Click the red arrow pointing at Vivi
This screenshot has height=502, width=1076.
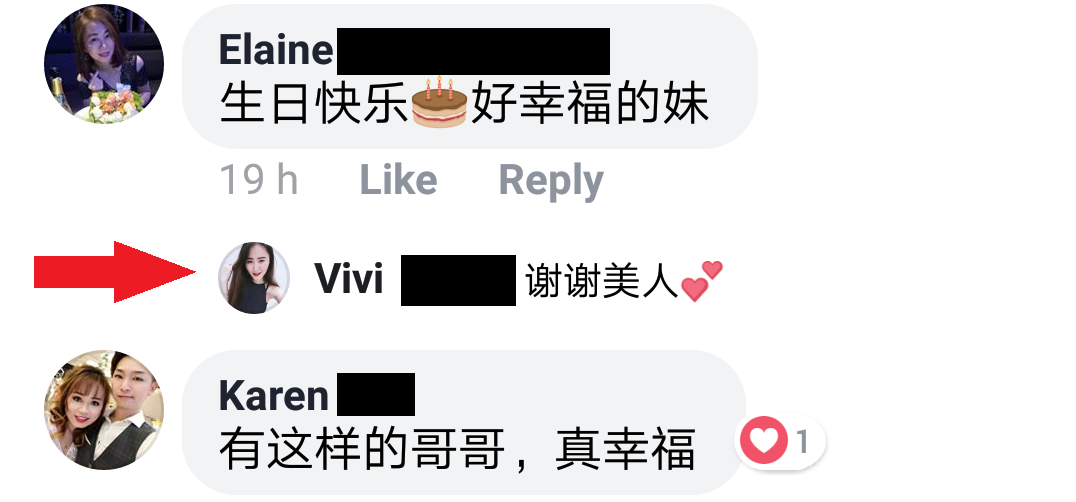point(115,272)
